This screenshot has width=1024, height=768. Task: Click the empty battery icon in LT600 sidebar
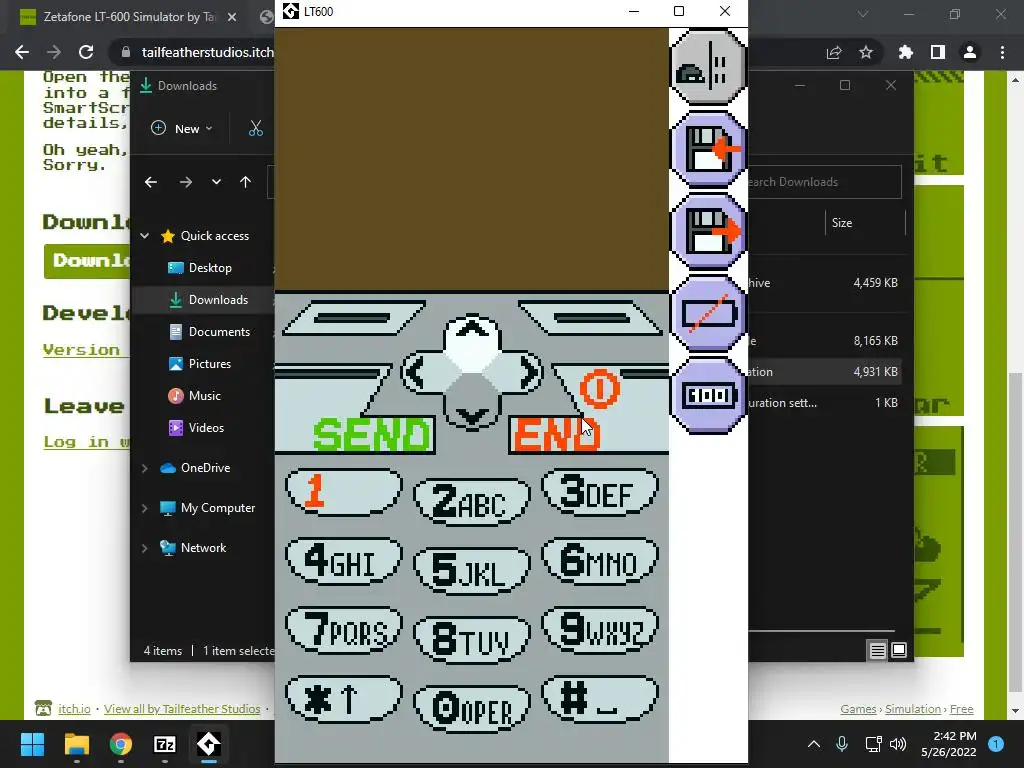click(x=709, y=313)
